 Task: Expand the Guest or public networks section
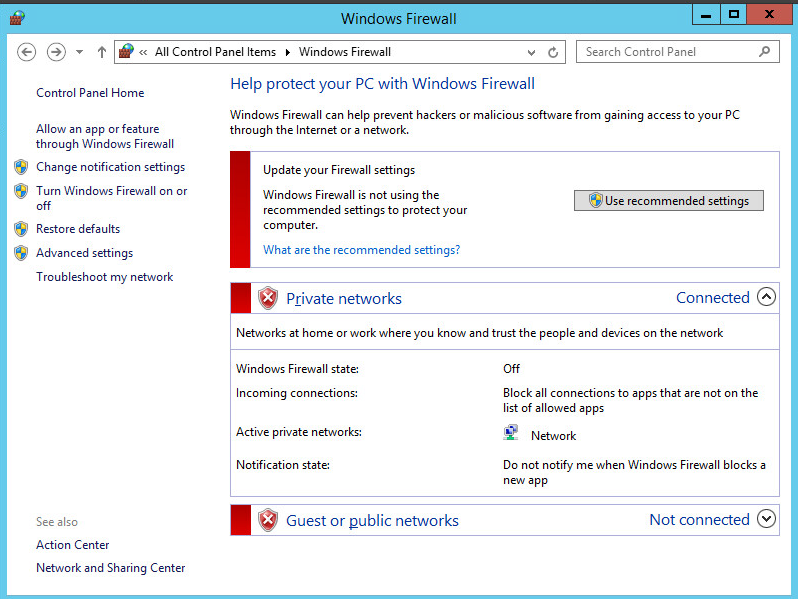click(x=766, y=519)
